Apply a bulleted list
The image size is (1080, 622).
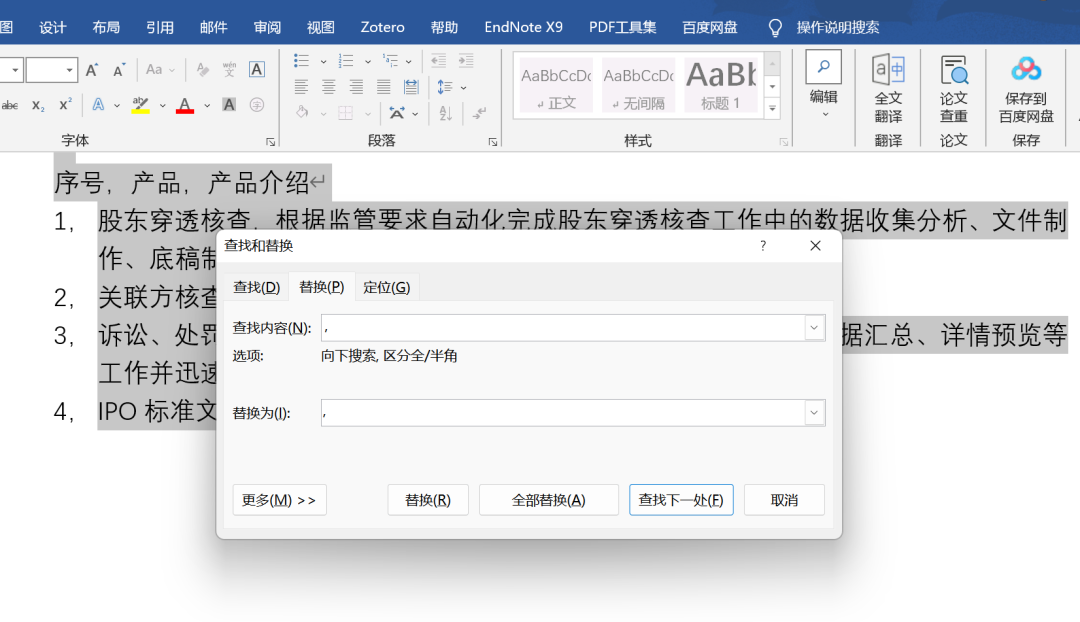point(301,61)
